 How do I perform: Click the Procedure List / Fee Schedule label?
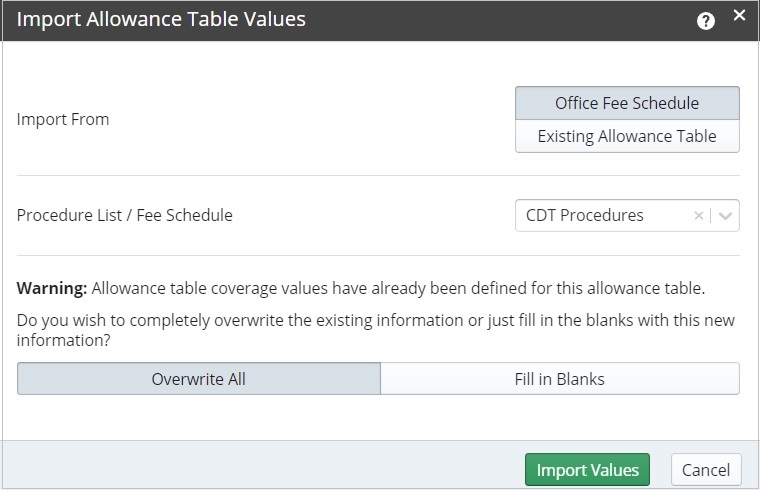point(125,215)
